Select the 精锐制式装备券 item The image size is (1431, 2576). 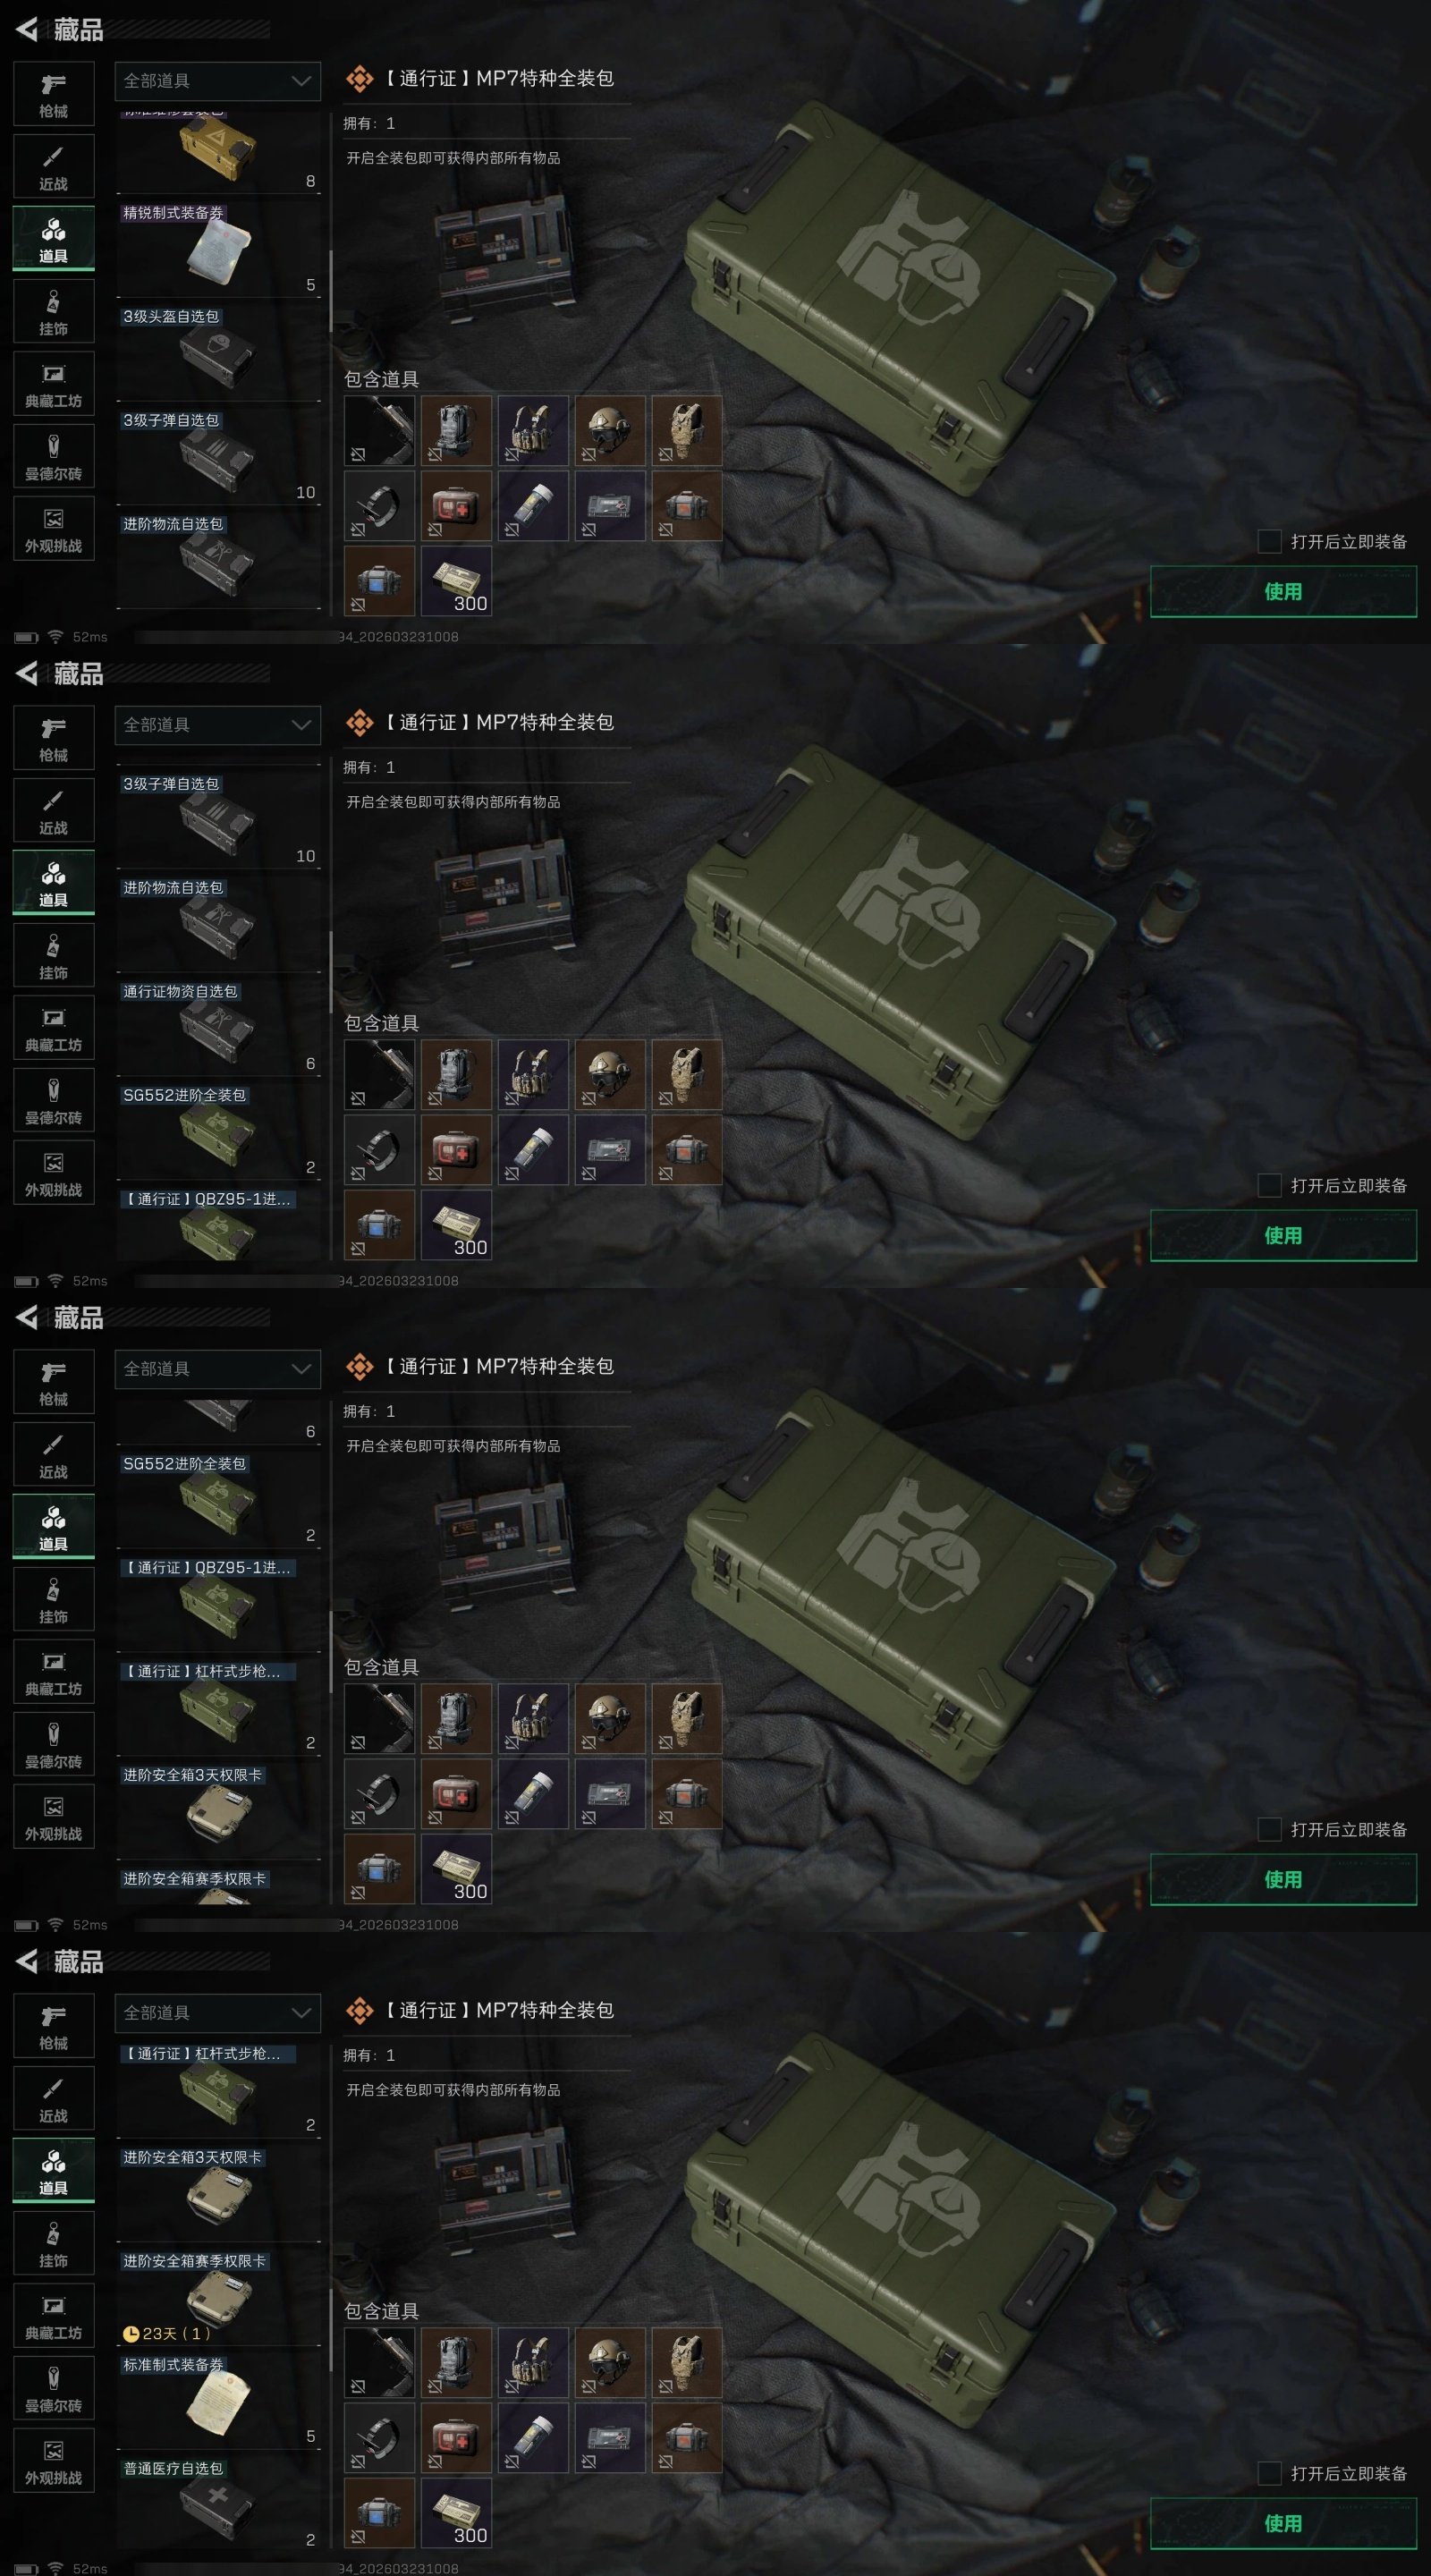click(x=219, y=249)
